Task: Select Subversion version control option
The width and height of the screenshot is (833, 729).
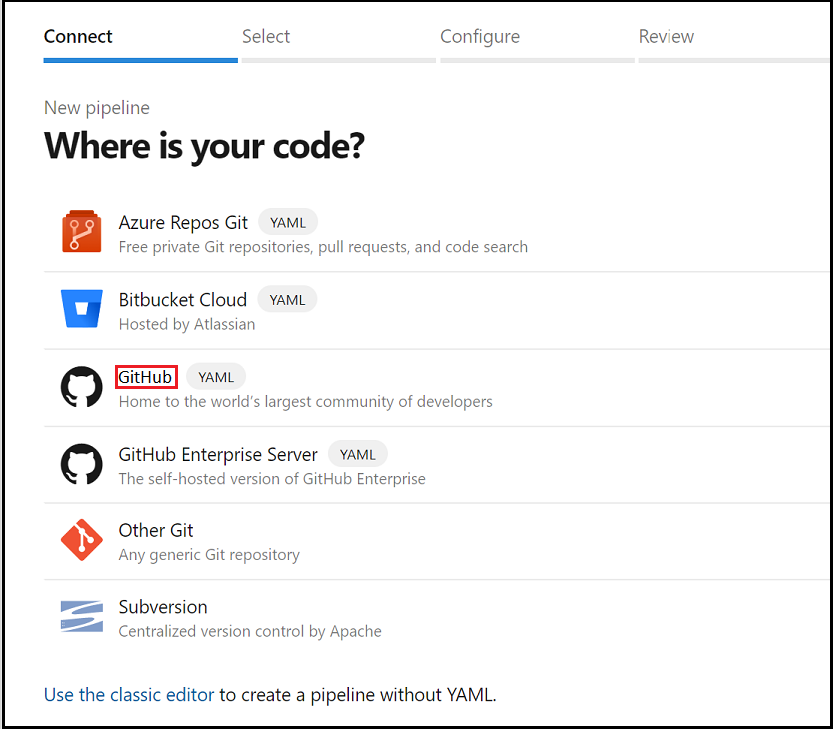Action: click(163, 607)
